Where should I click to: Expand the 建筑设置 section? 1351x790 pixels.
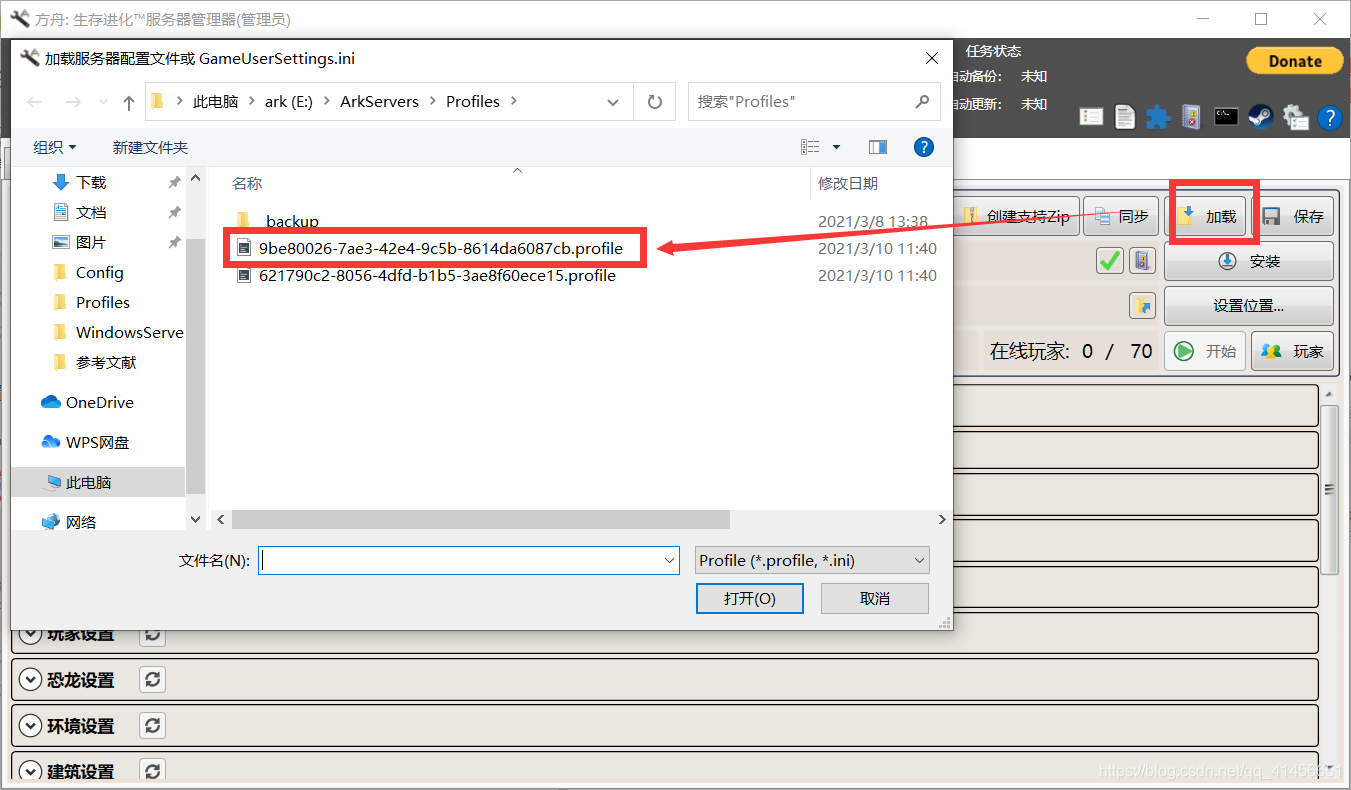click(x=31, y=772)
